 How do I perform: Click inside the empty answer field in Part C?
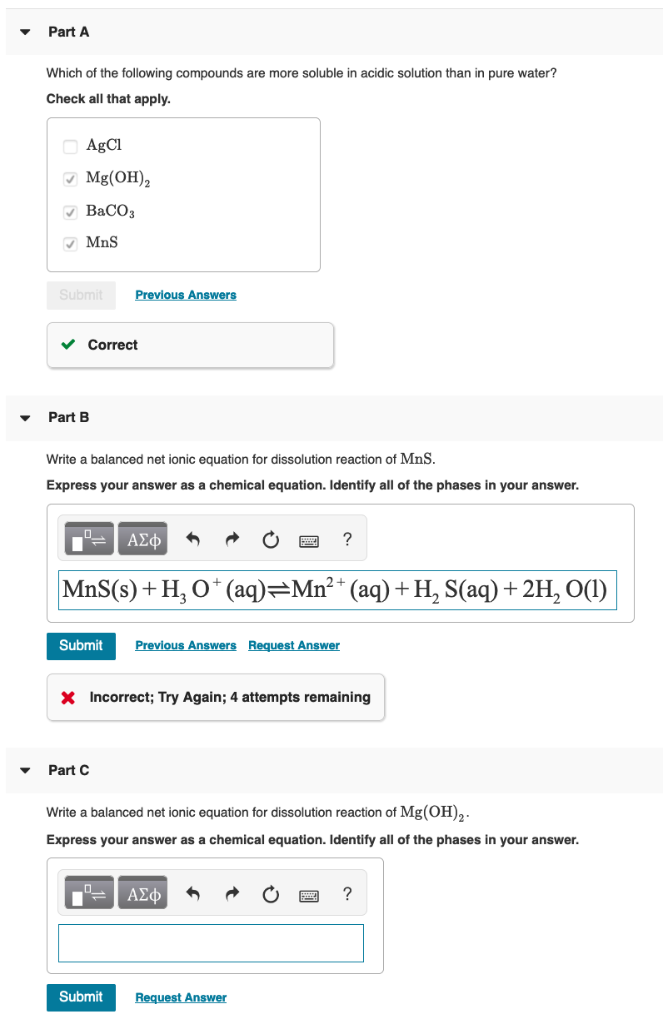[x=211, y=942]
